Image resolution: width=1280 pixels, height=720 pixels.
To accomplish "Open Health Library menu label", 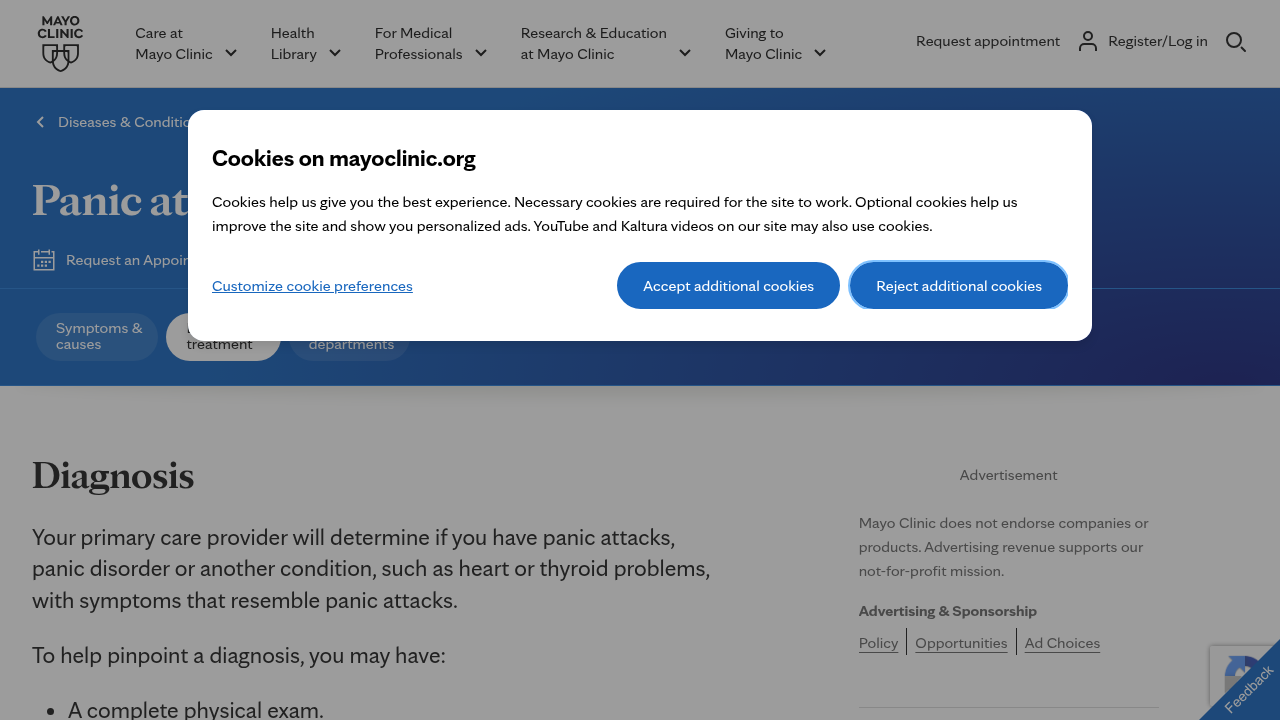I will point(294,43).
